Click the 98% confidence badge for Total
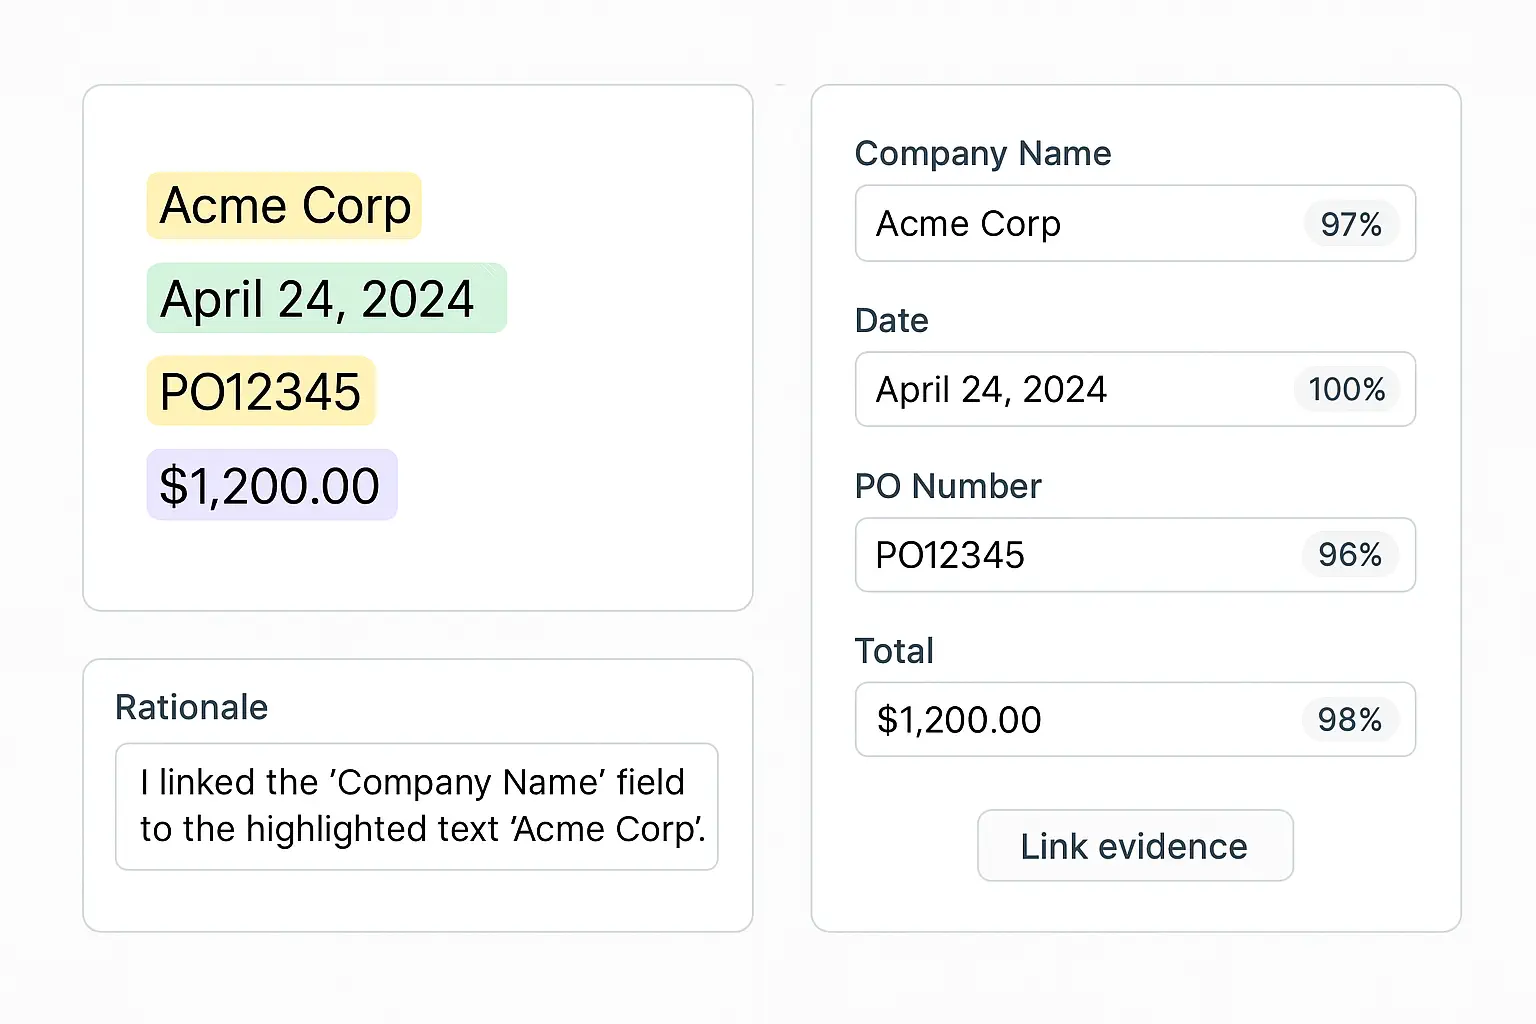The height and width of the screenshot is (1024, 1536). tap(1352, 719)
